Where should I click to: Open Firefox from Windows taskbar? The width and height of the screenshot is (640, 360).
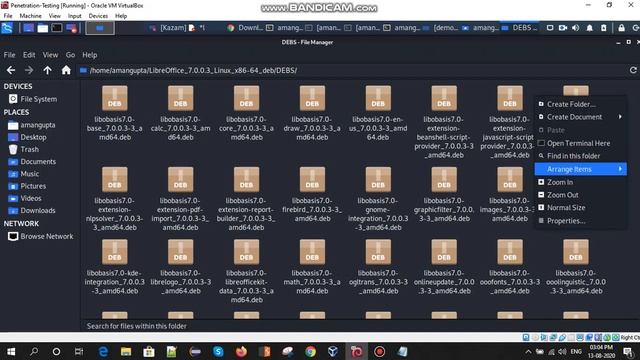click(x=241, y=351)
